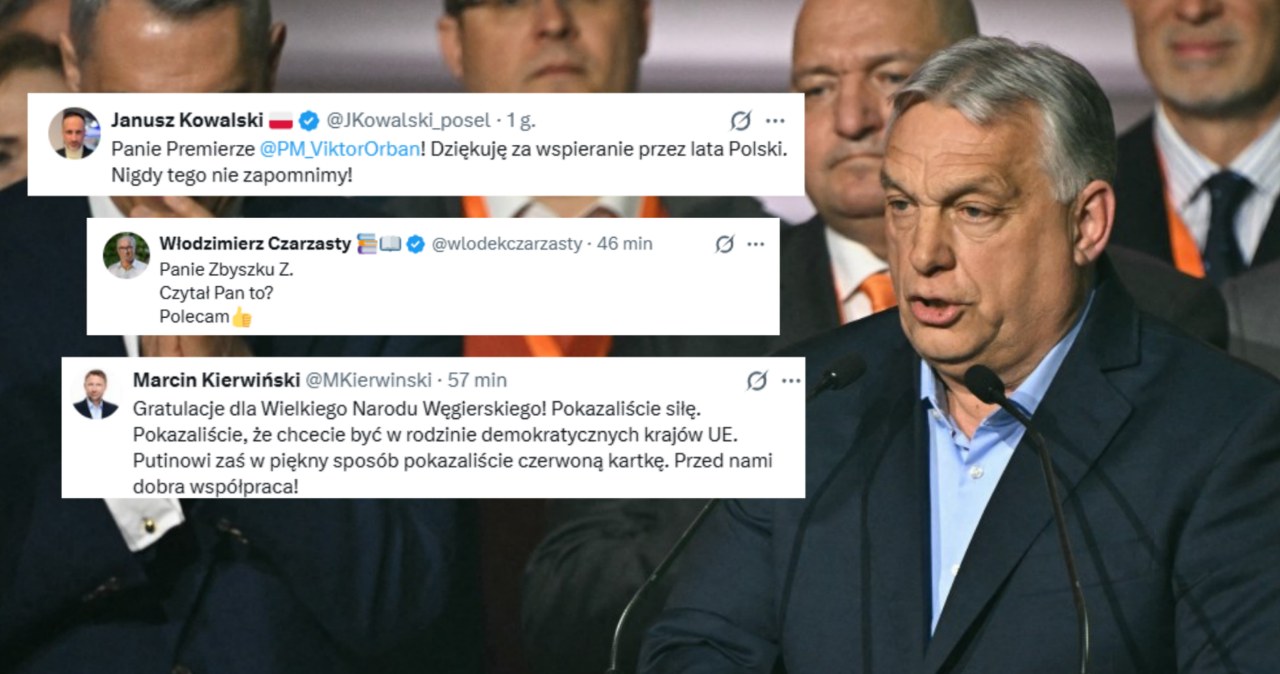Open Włodzimierz Czarzasty's profile avatar
This screenshot has height=674, width=1280.
(127, 255)
